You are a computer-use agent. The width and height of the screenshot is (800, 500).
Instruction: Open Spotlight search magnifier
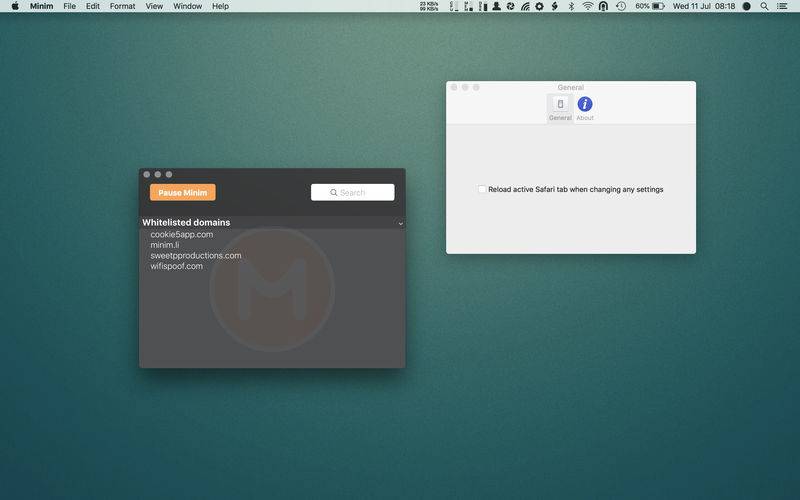point(764,6)
